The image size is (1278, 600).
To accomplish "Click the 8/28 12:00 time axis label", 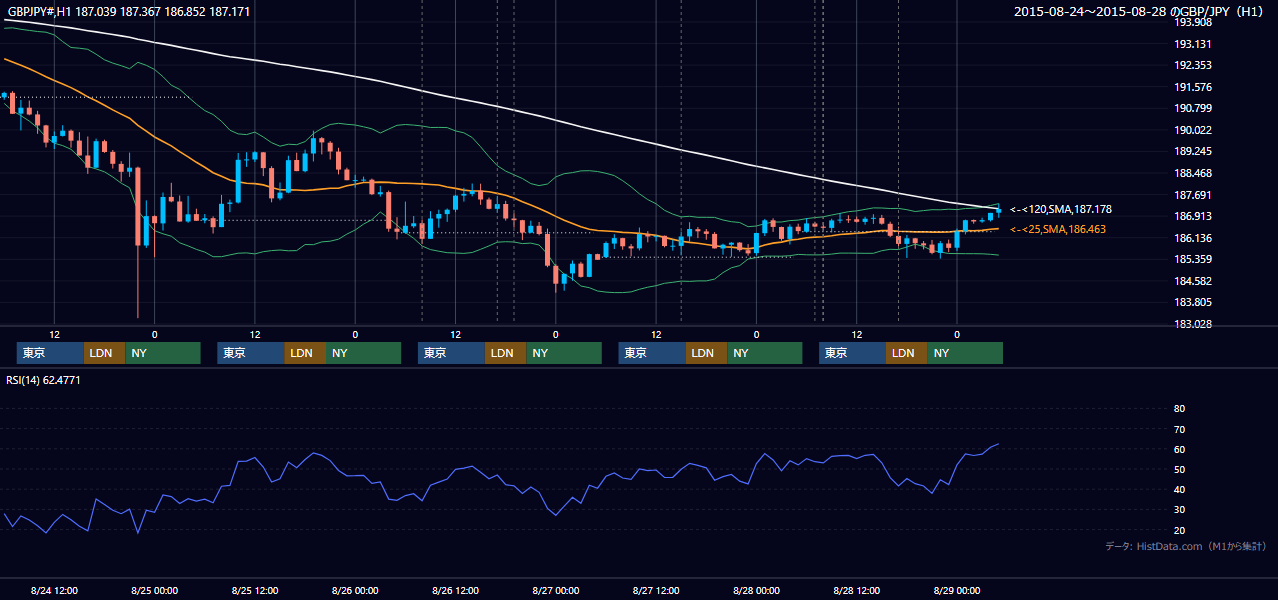I will point(856,590).
